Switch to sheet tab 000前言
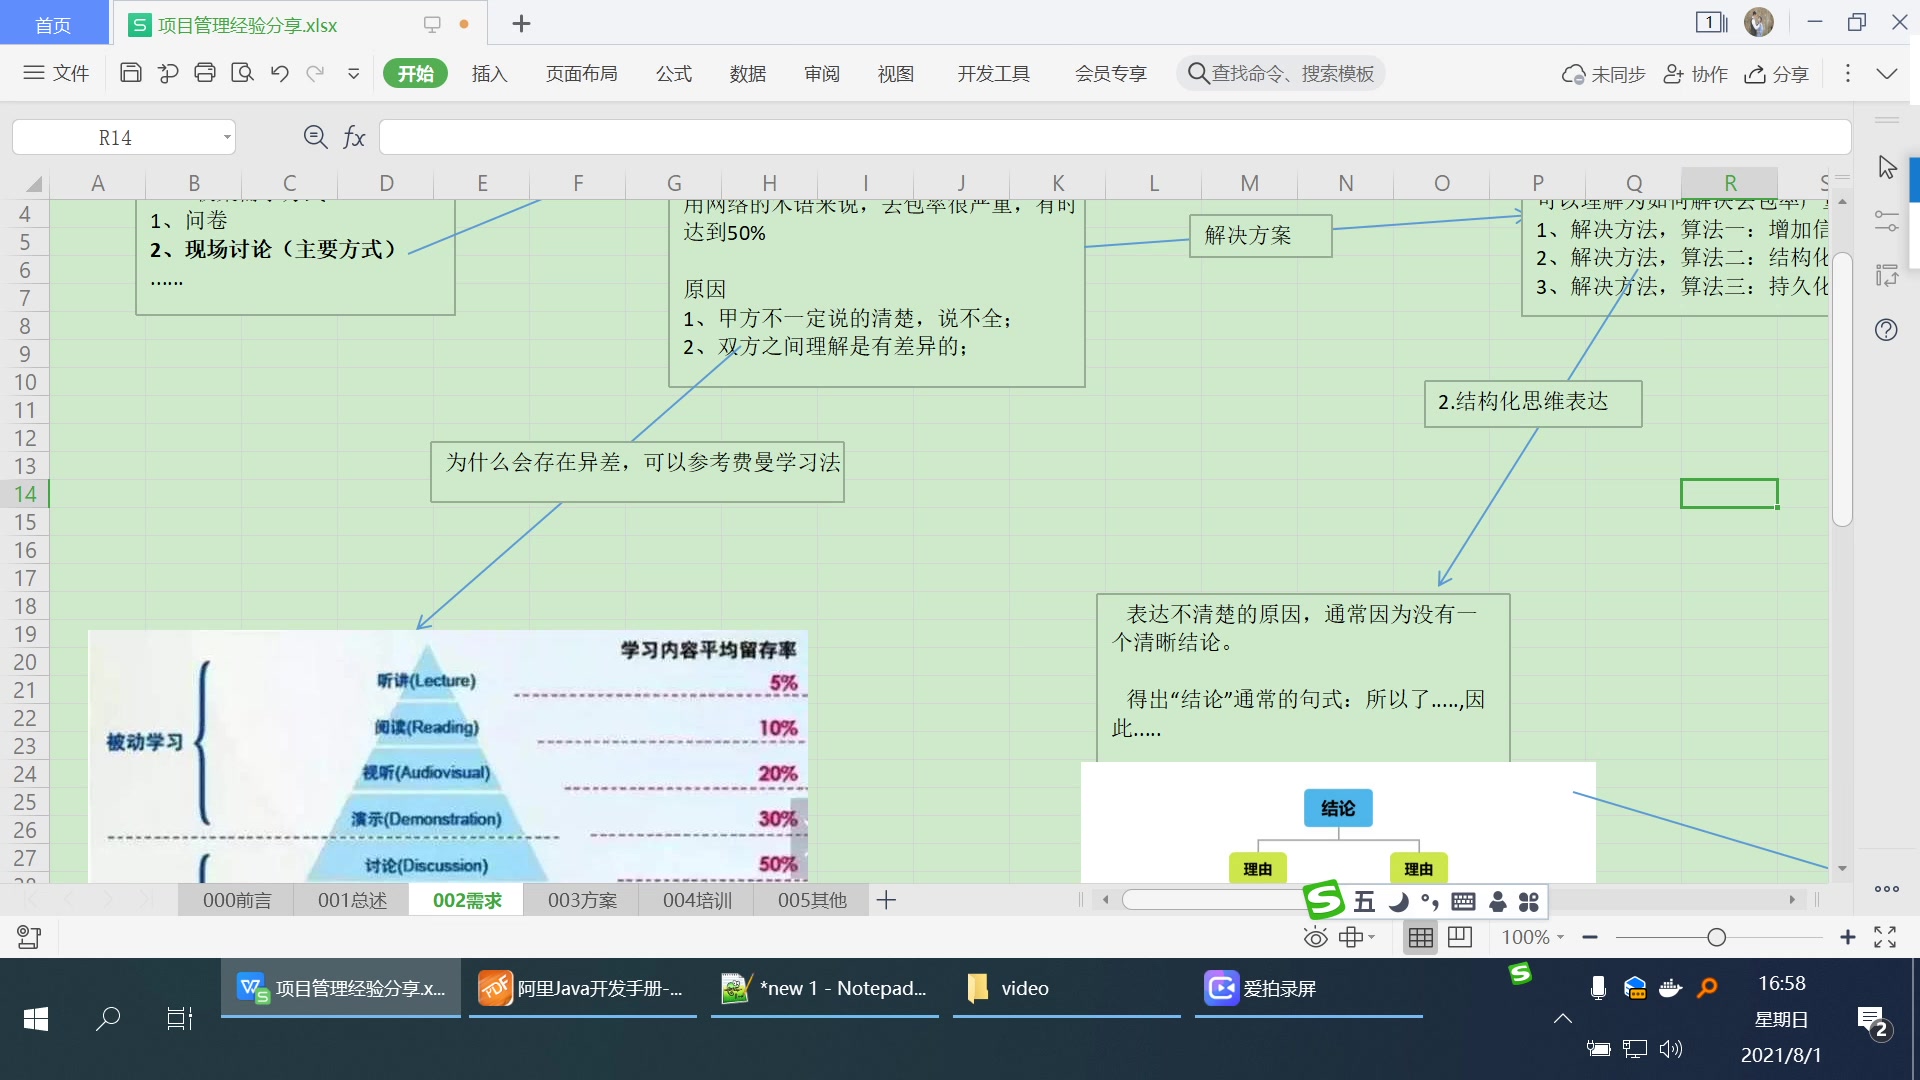Screen dimensions: 1920x1080 point(237,900)
